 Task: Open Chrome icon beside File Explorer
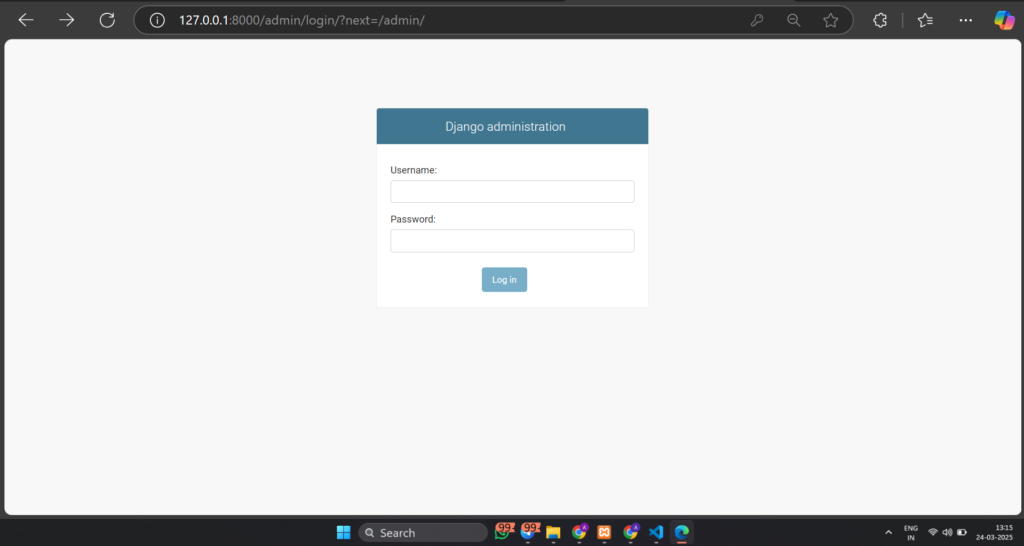click(x=579, y=532)
